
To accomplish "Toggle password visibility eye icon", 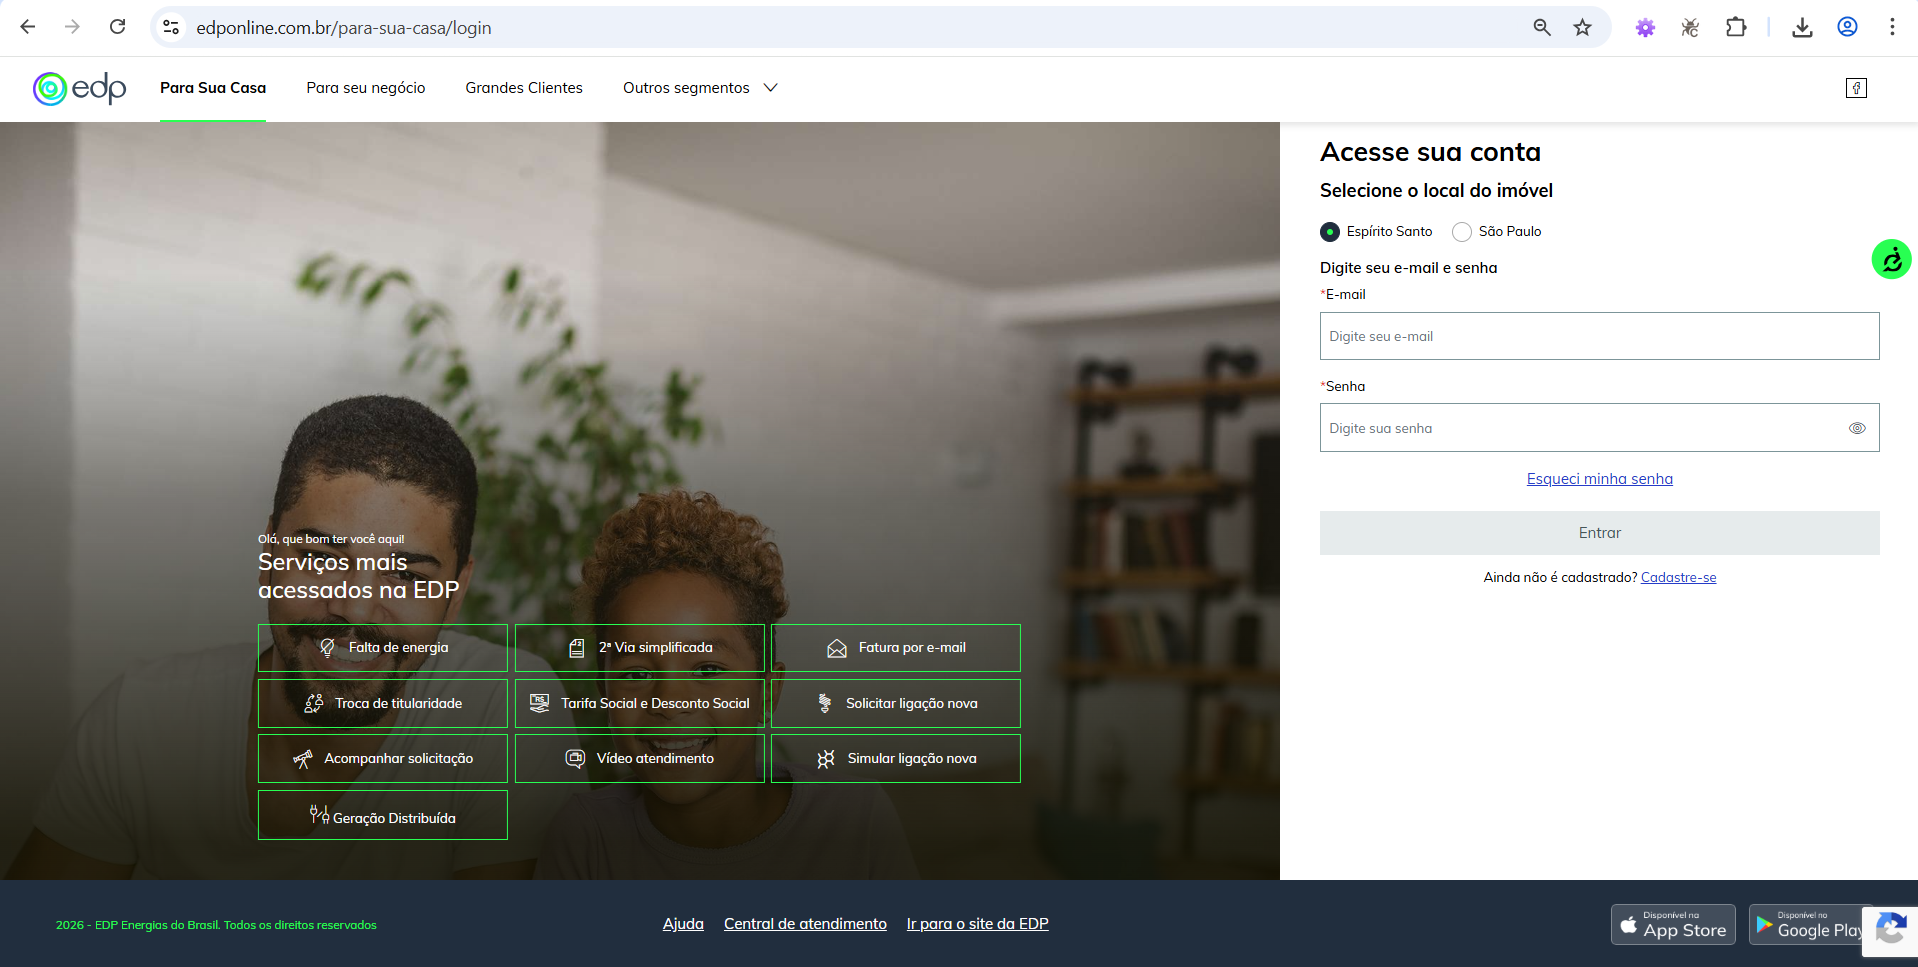I will coord(1856,428).
